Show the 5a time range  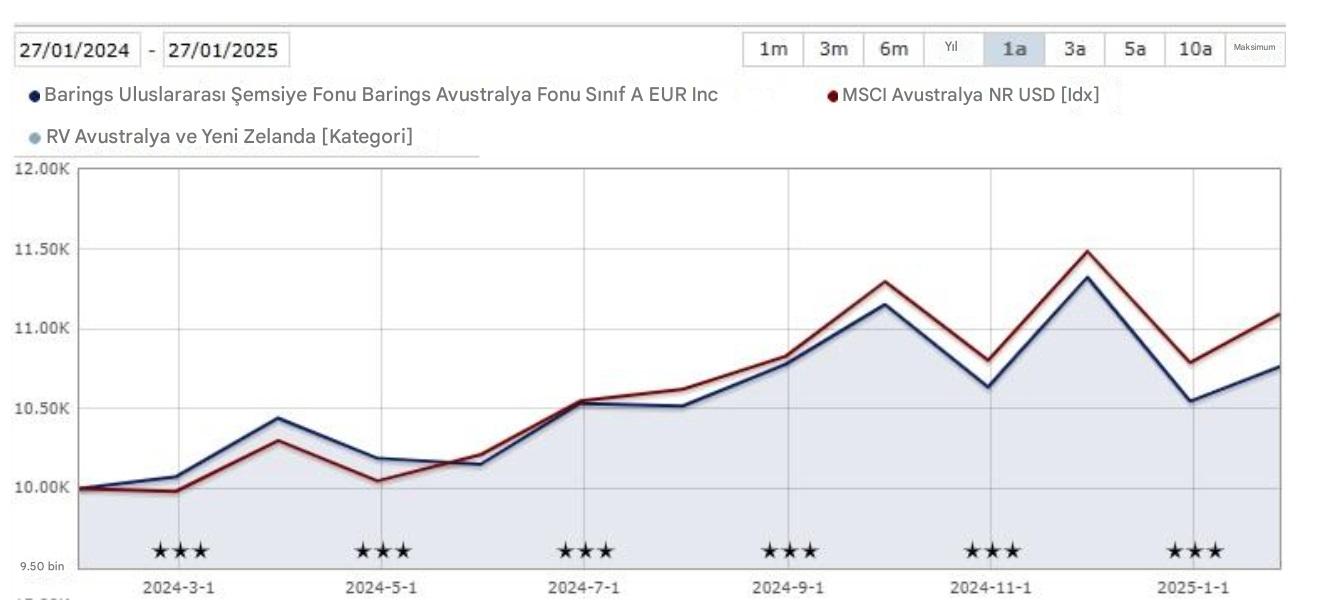(x=1134, y=49)
